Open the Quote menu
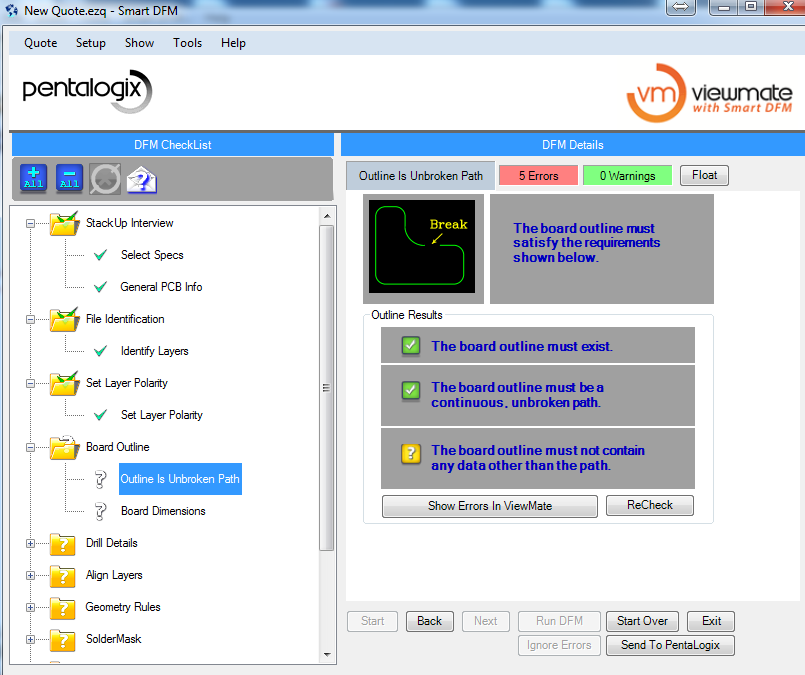Viewport: 805px width, 675px height. coord(41,43)
